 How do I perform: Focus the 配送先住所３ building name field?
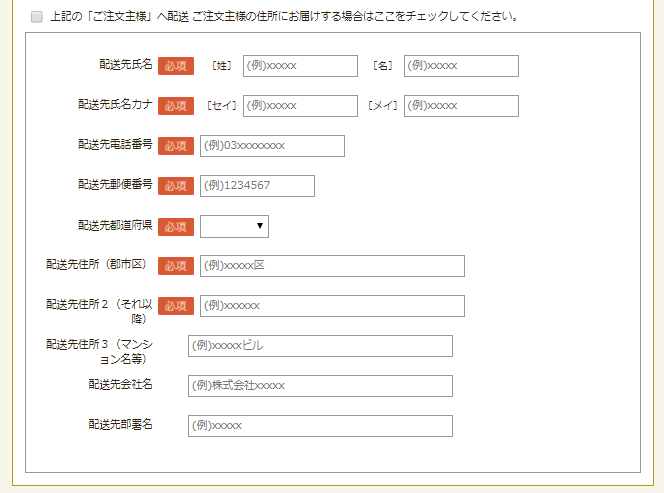[x=320, y=346]
